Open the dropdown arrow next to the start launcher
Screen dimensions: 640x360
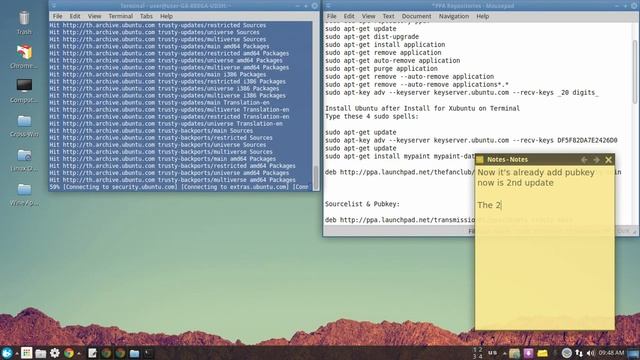click(17, 353)
